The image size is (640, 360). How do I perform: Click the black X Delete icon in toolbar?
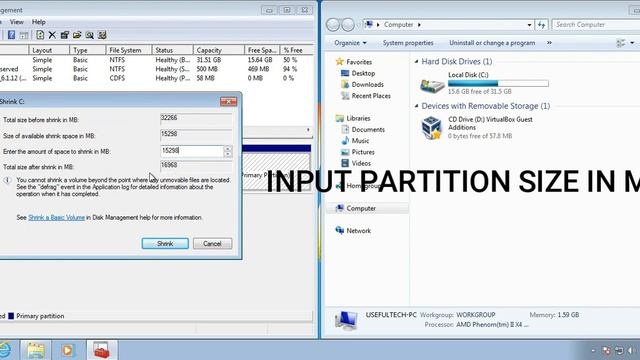click(52, 35)
